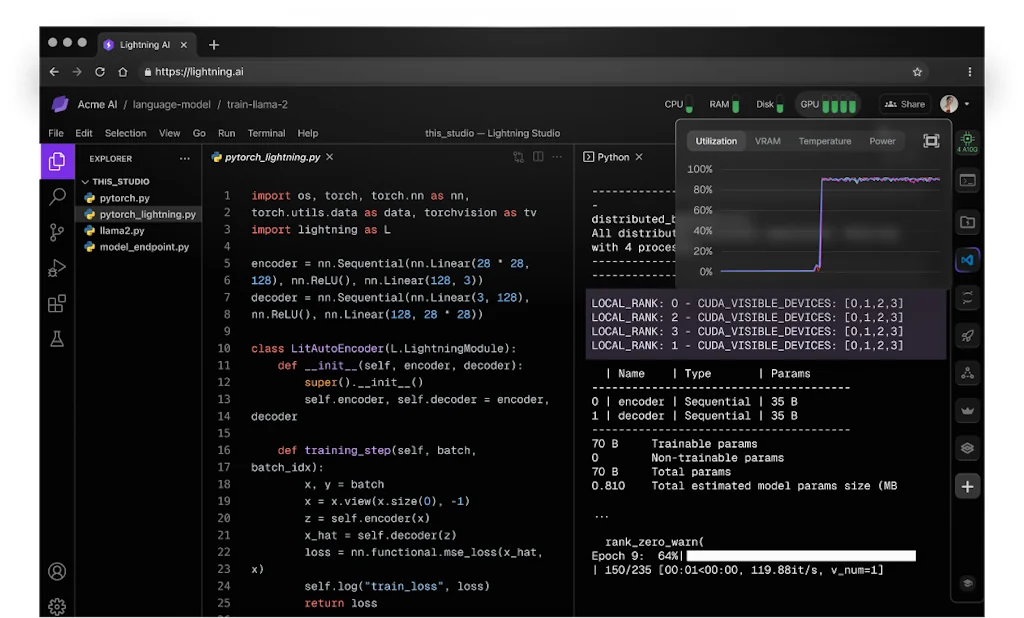The width and height of the screenshot is (1024, 618).
Task: Click the Manage gear icon
Action: (x=57, y=606)
